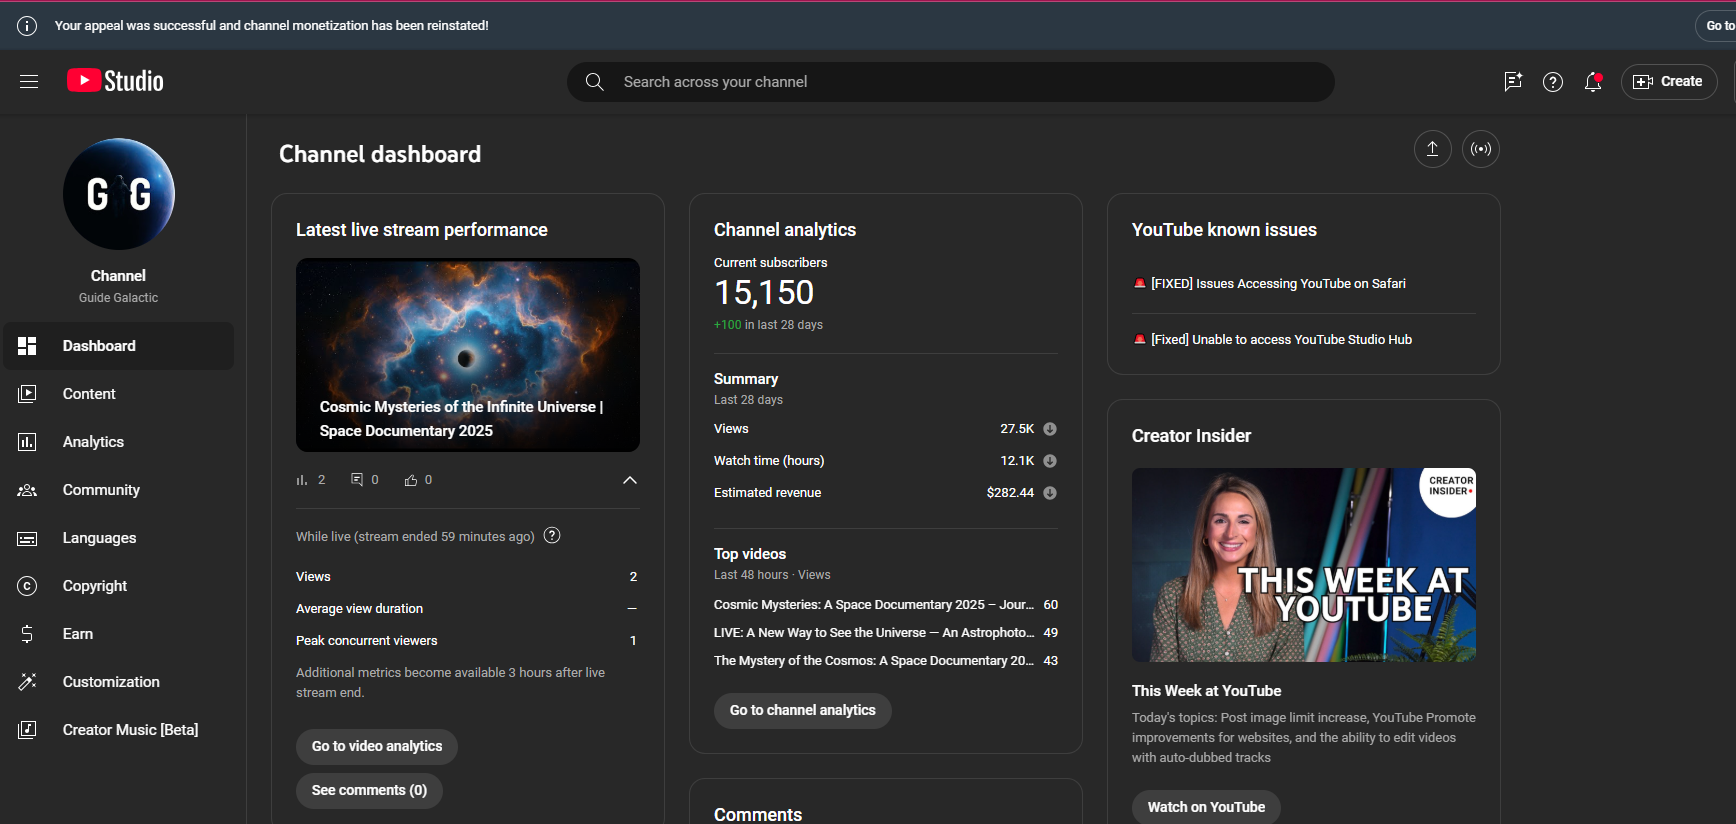The height and width of the screenshot is (824, 1736).
Task: Click the Creator Music note icon
Action: point(27,730)
